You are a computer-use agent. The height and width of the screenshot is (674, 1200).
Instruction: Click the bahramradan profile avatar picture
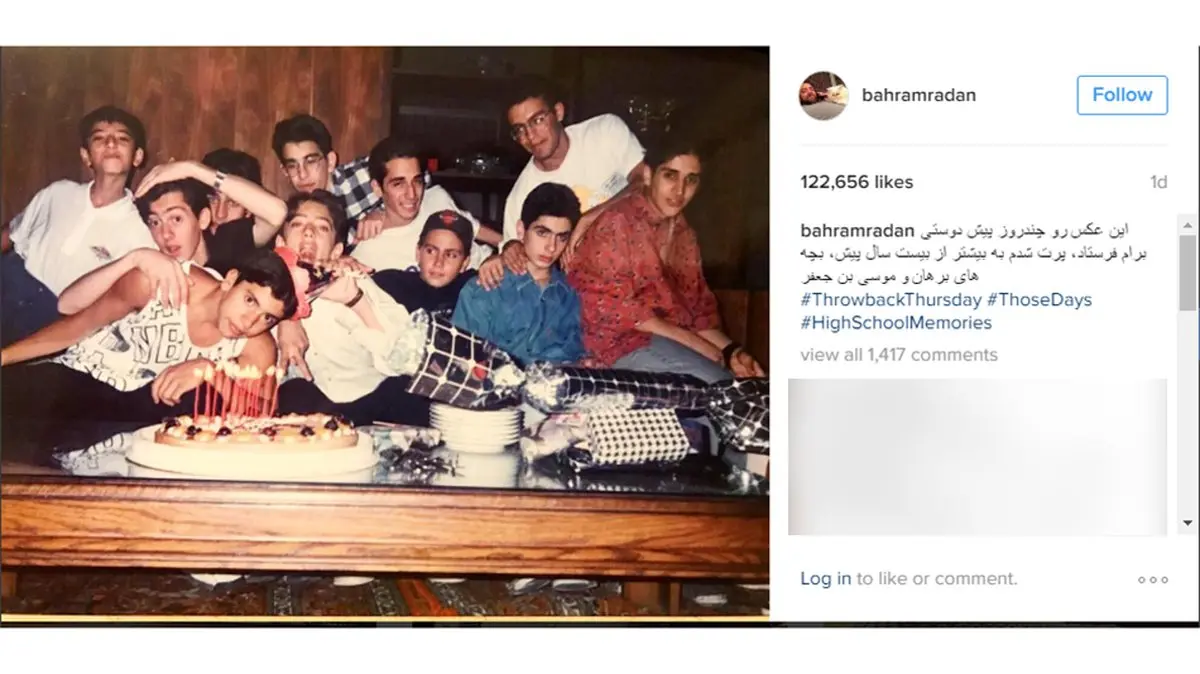click(x=824, y=95)
